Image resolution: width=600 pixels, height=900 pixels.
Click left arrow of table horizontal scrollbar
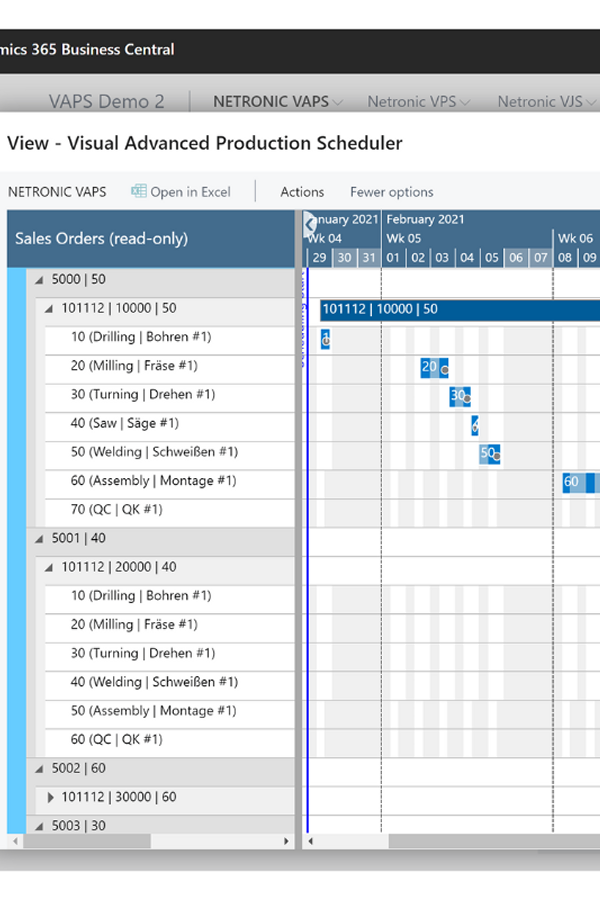pyautogui.click(x=14, y=841)
